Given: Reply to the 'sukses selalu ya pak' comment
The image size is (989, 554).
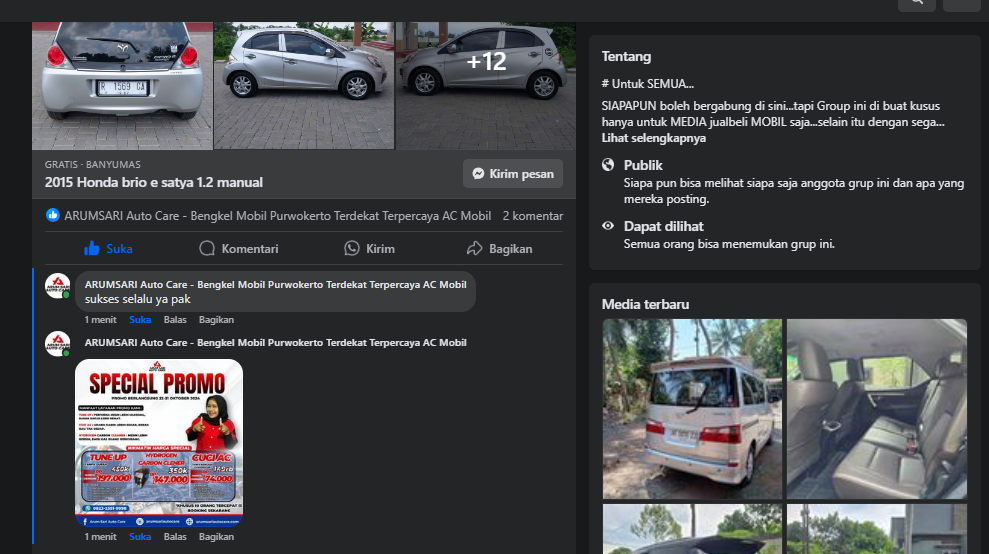Looking at the screenshot, I should click(175, 320).
